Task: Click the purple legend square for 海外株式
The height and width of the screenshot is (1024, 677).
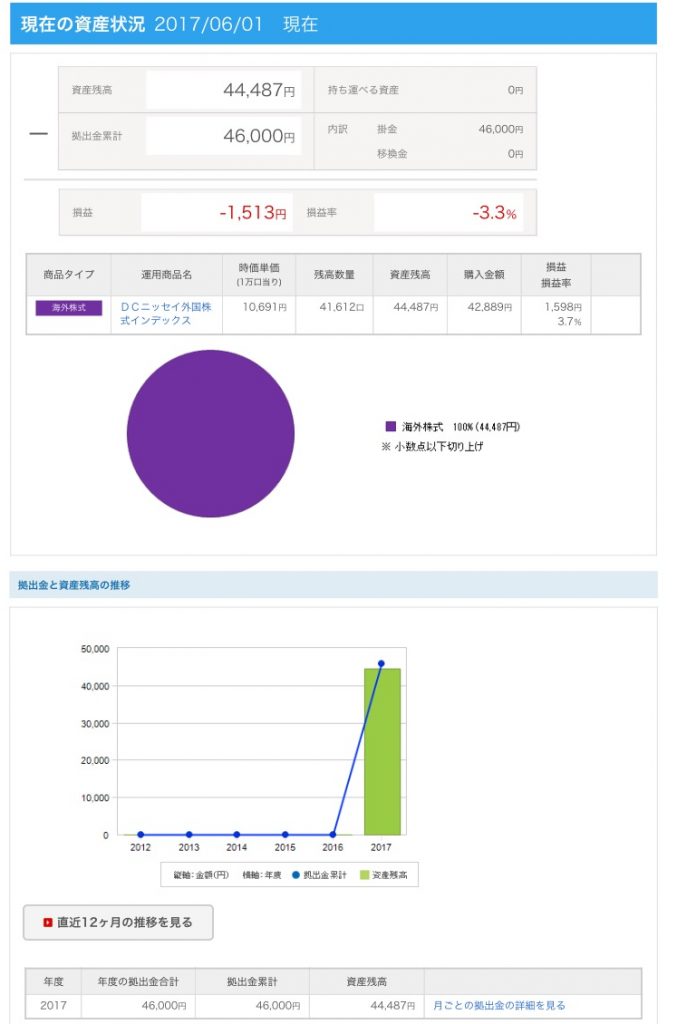Action: click(391, 427)
